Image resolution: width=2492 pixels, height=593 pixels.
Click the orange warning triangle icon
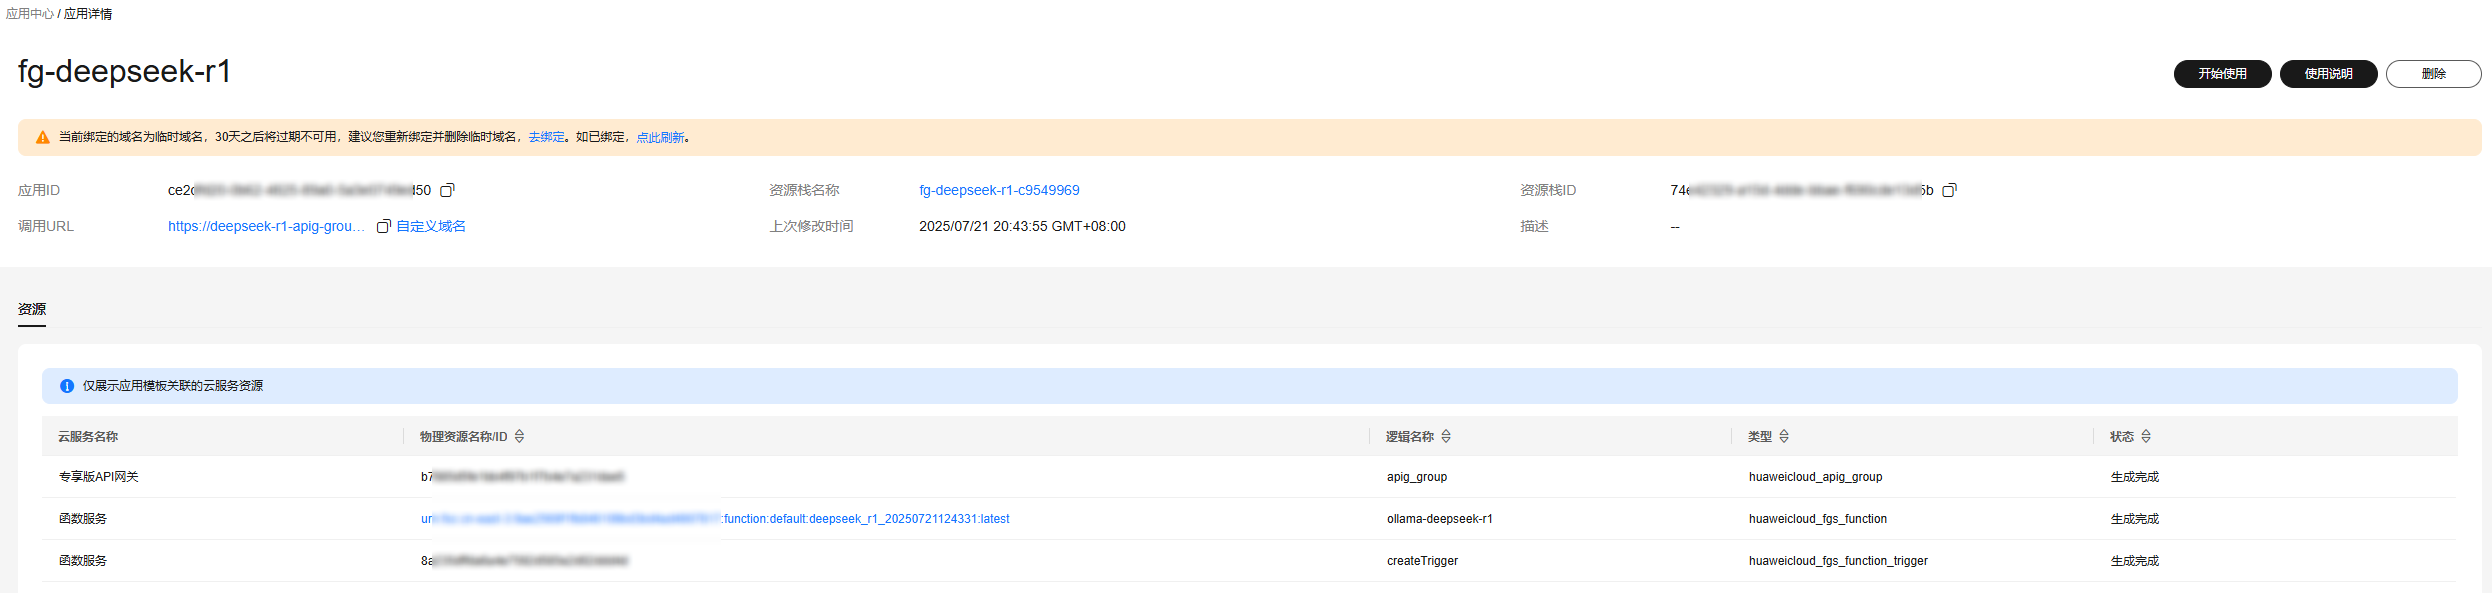pyautogui.click(x=42, y=137)
